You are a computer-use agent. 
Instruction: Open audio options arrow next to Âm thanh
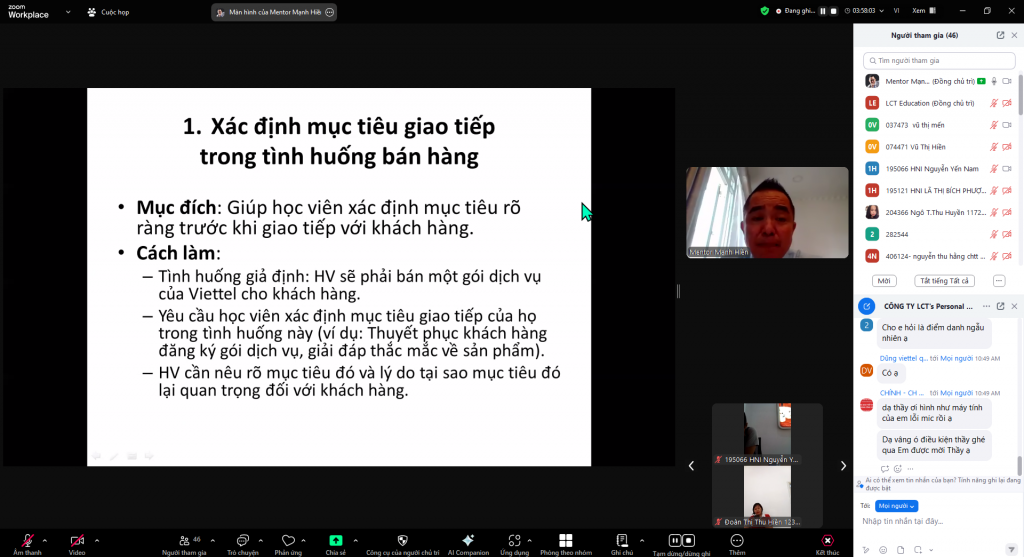click(44, 541)
